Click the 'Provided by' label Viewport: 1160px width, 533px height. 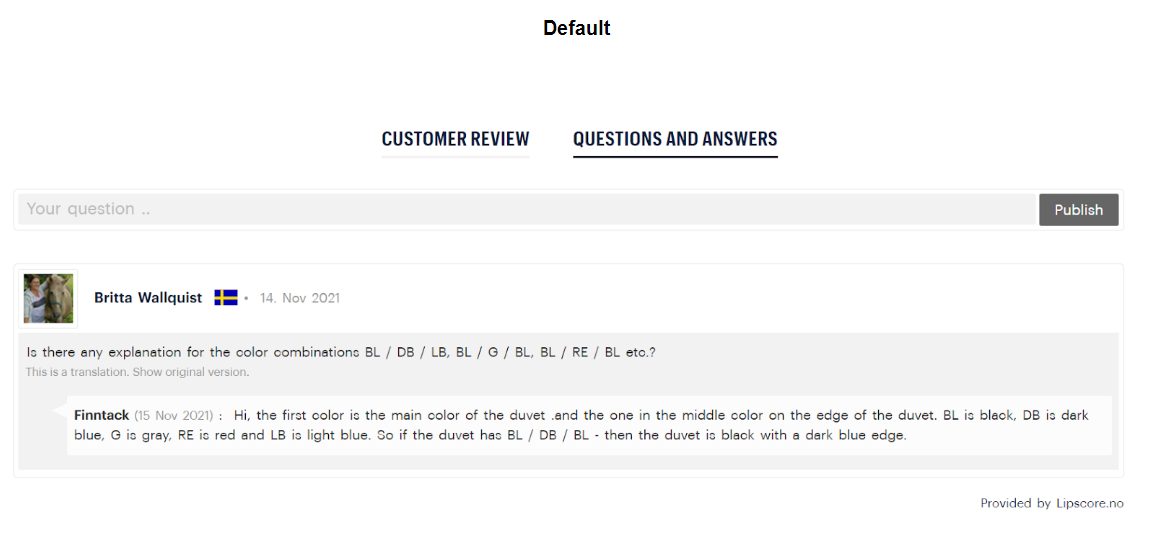click(x=1015, y=503)
